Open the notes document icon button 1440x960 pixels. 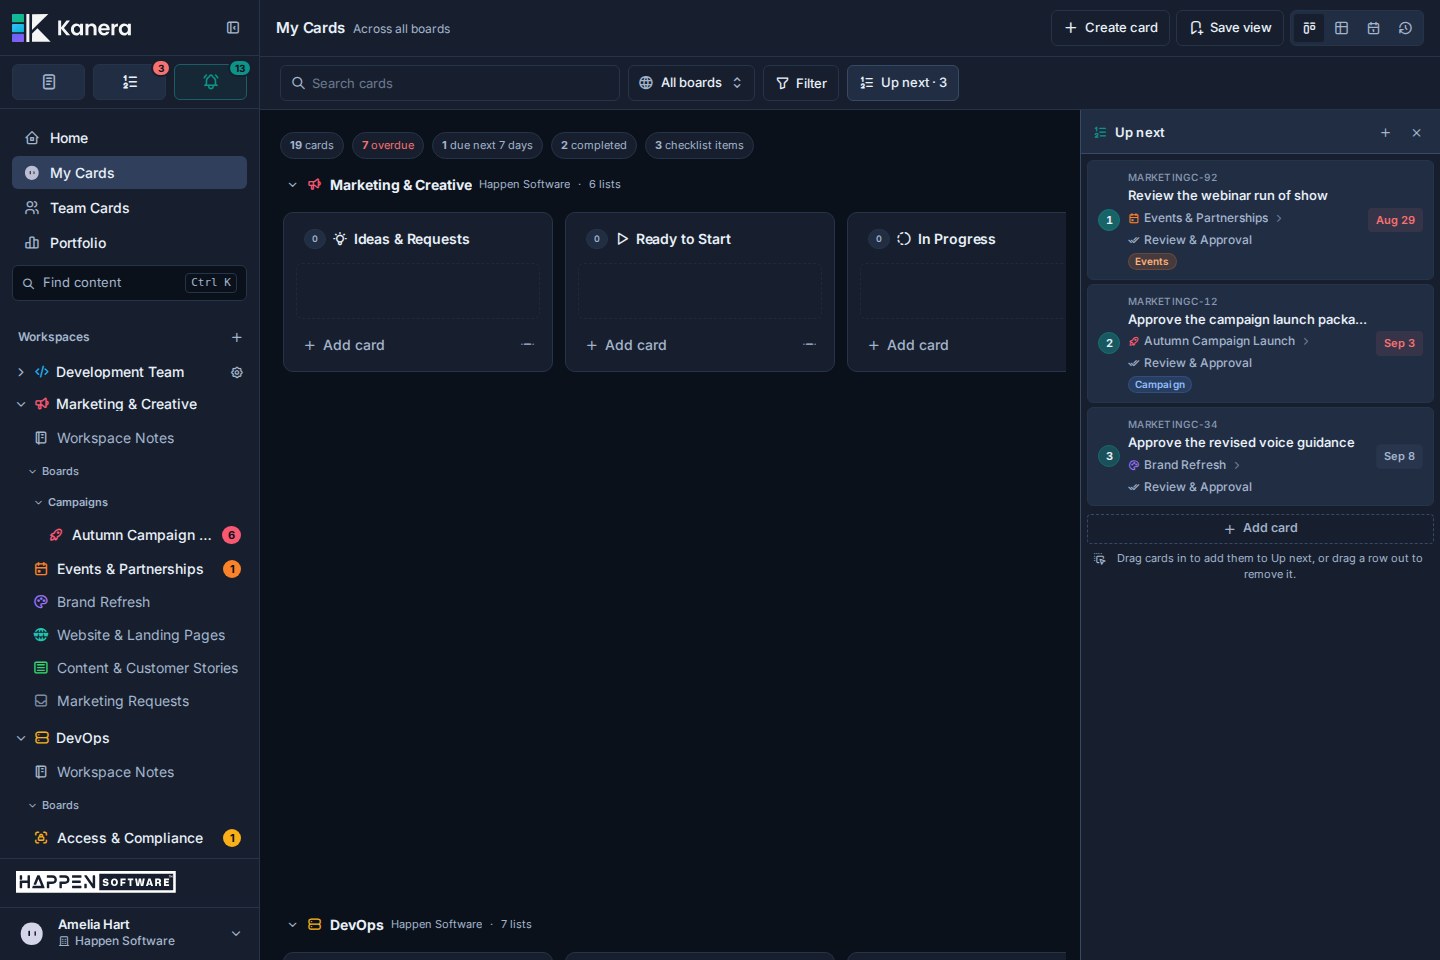pyautogui.click(x=48, y=82)
